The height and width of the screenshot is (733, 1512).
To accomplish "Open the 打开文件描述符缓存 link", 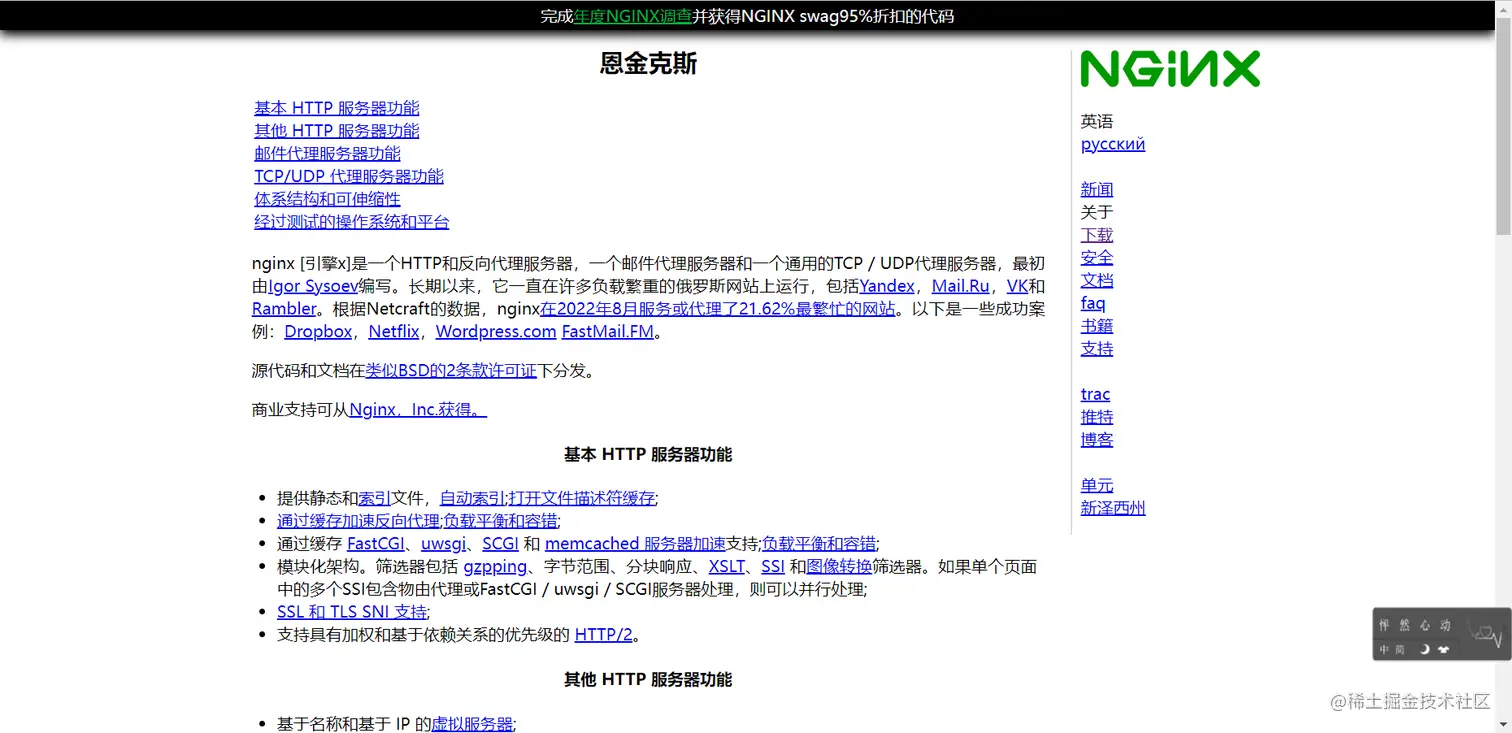I will click(x=582, y=498).
